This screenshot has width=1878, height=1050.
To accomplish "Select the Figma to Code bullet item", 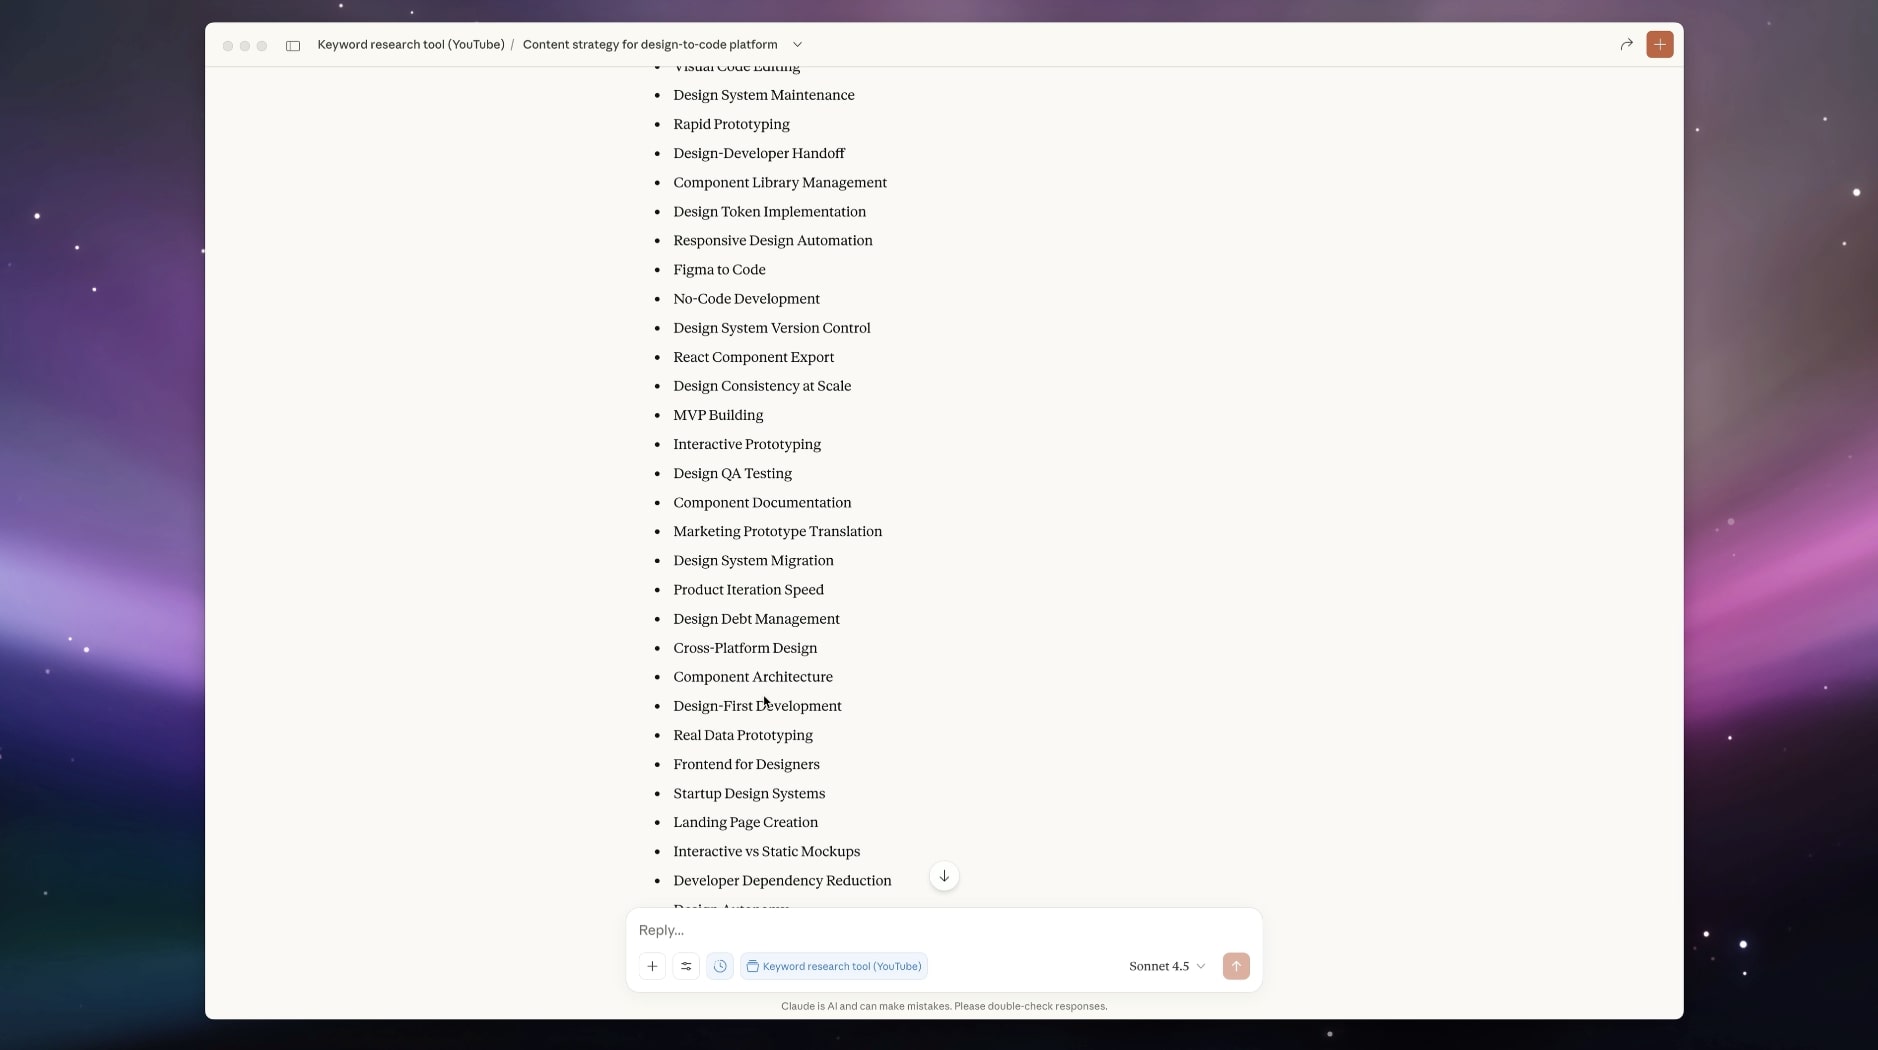I will click(718, 269).
